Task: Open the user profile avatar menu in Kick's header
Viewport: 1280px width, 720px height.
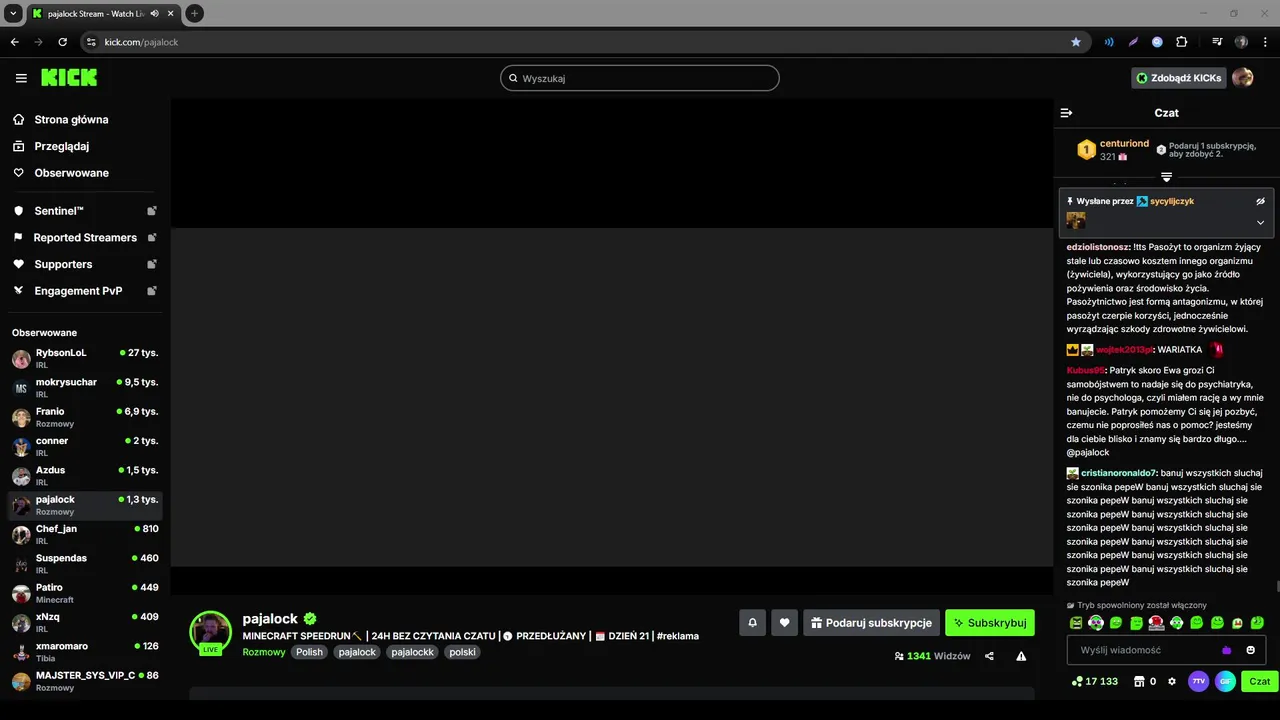Action: [x=1243, y=78]
